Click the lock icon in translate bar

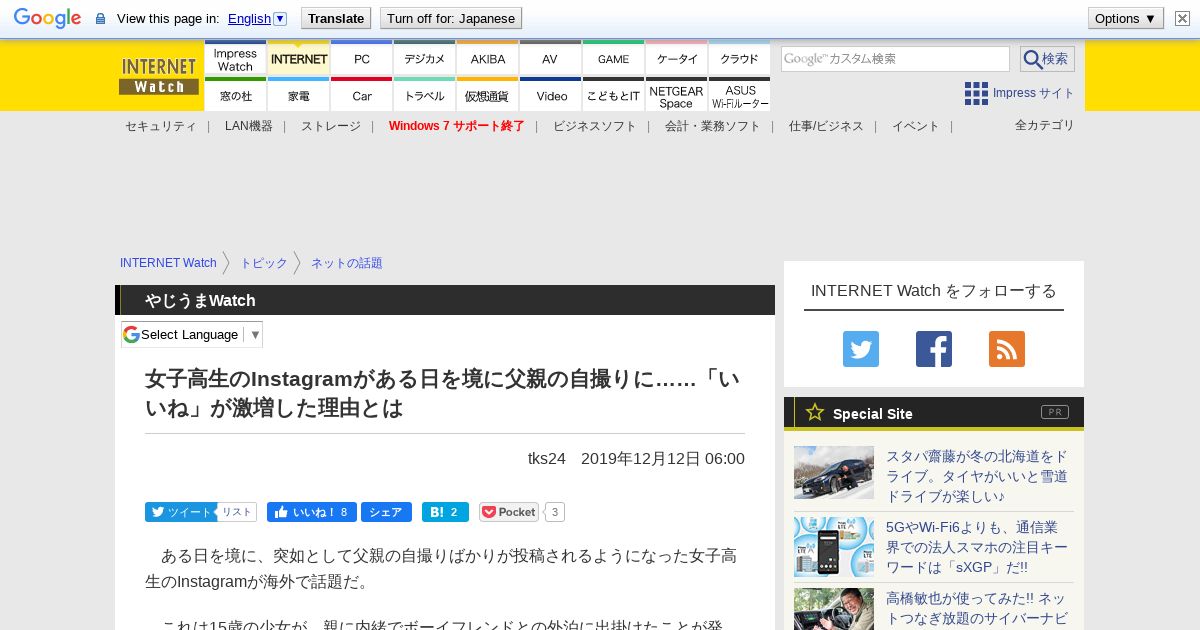point(100,19)
